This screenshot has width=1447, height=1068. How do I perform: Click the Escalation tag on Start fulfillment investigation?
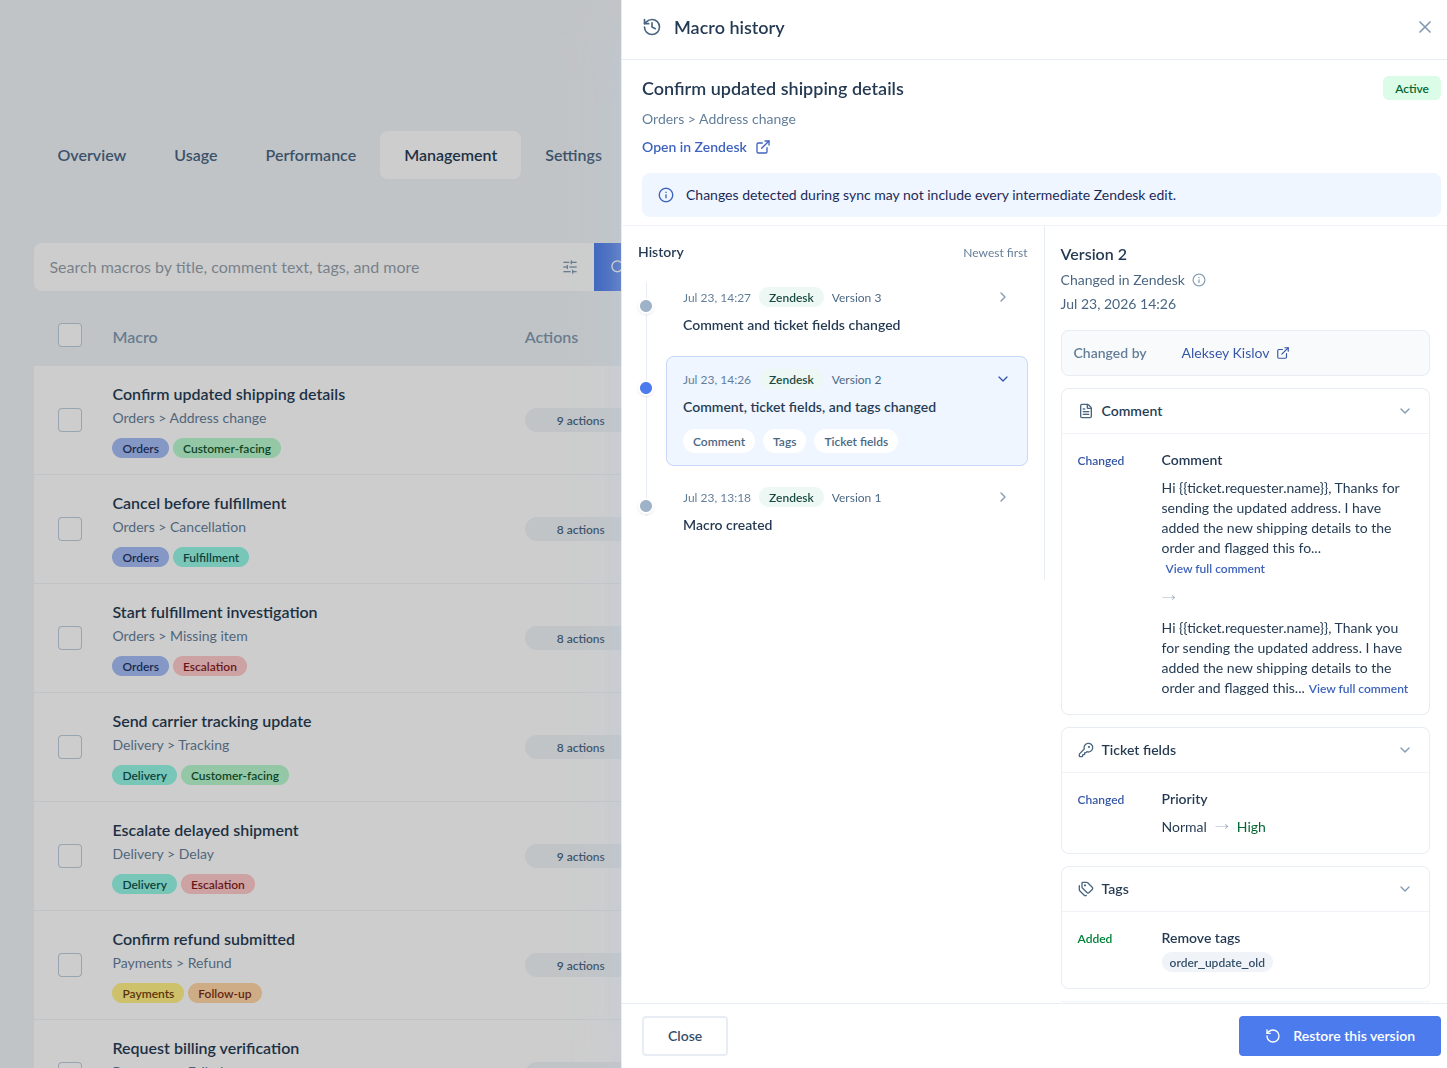click(210, 667)
